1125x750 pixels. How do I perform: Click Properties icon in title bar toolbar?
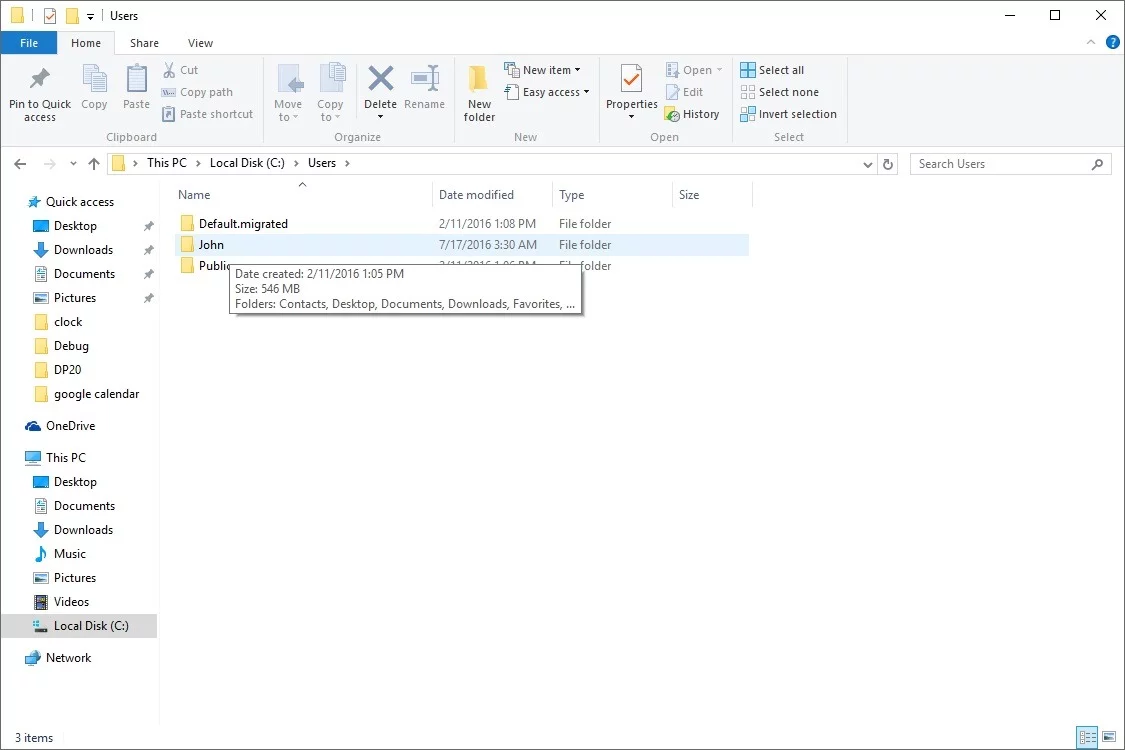point(50,15)
